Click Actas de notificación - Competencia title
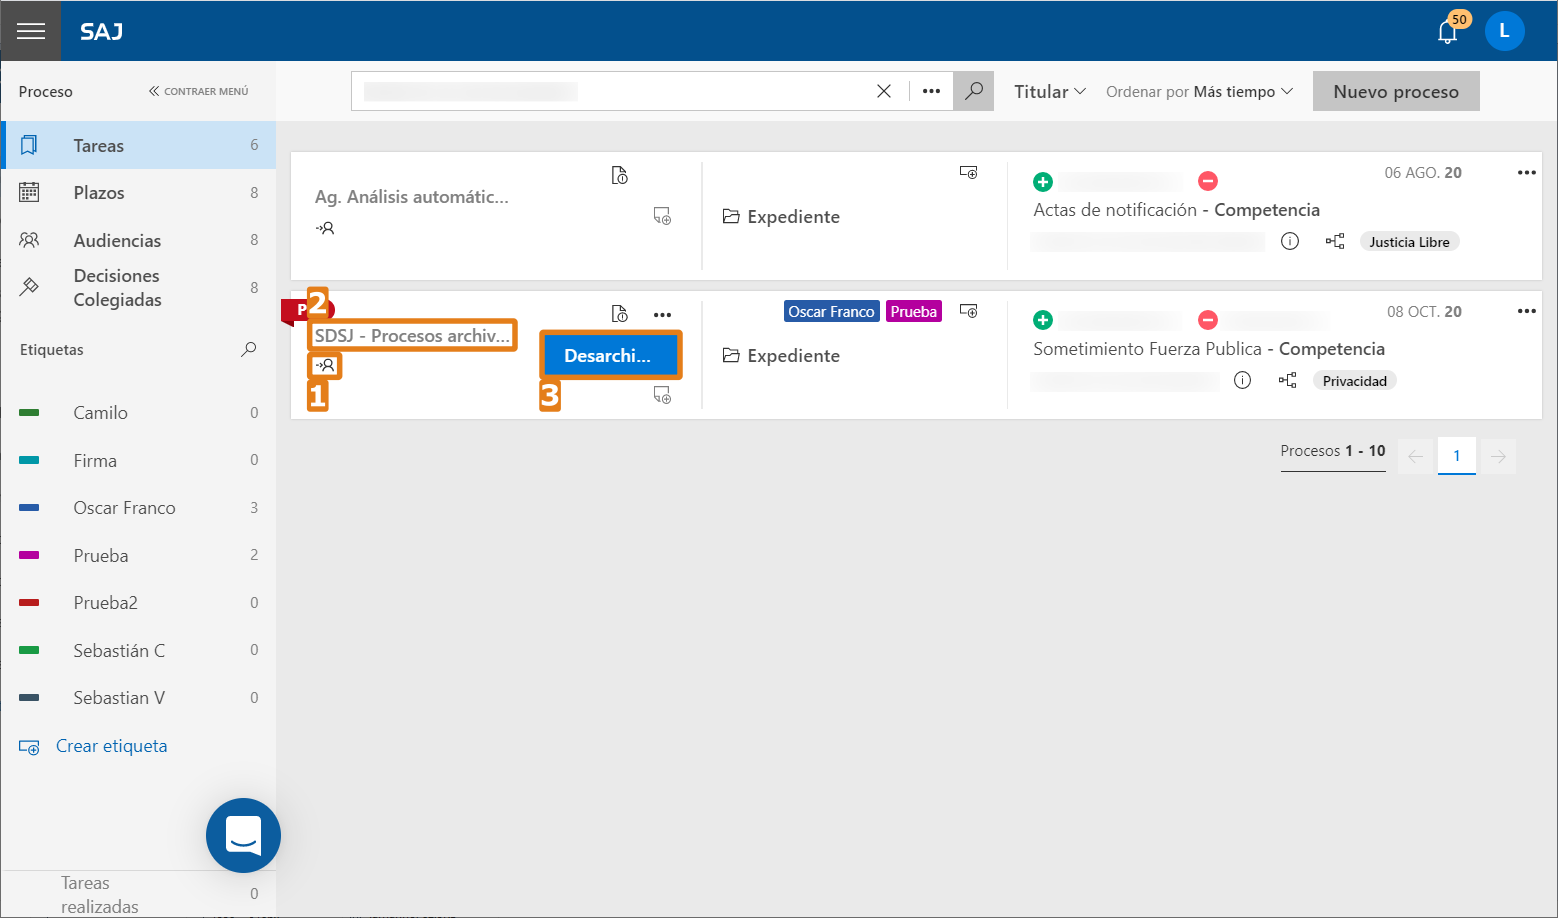 click(x=1177, y=210)
